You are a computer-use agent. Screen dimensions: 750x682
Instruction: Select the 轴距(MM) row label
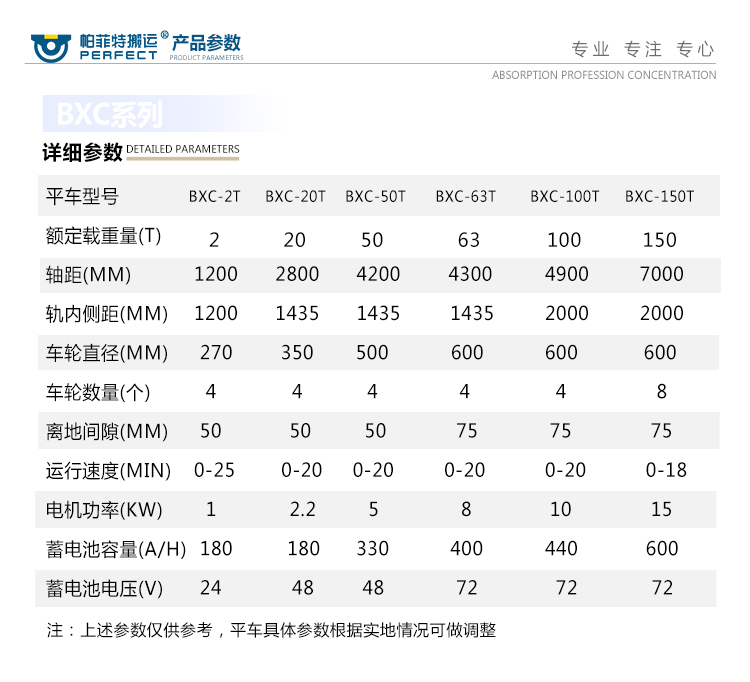(88, 275)
